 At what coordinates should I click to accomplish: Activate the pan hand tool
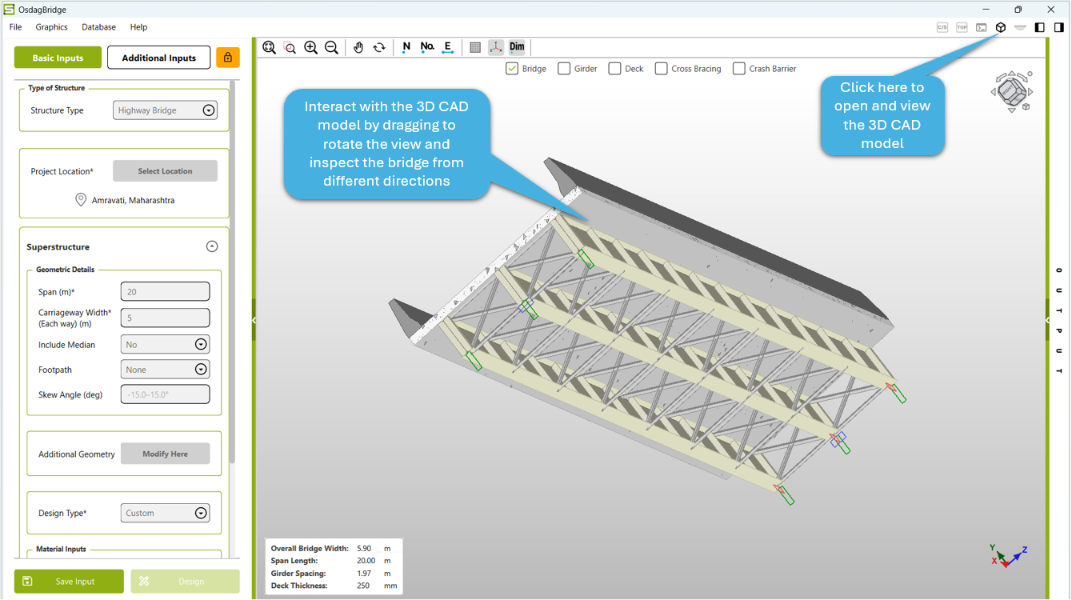coord(359,47)
